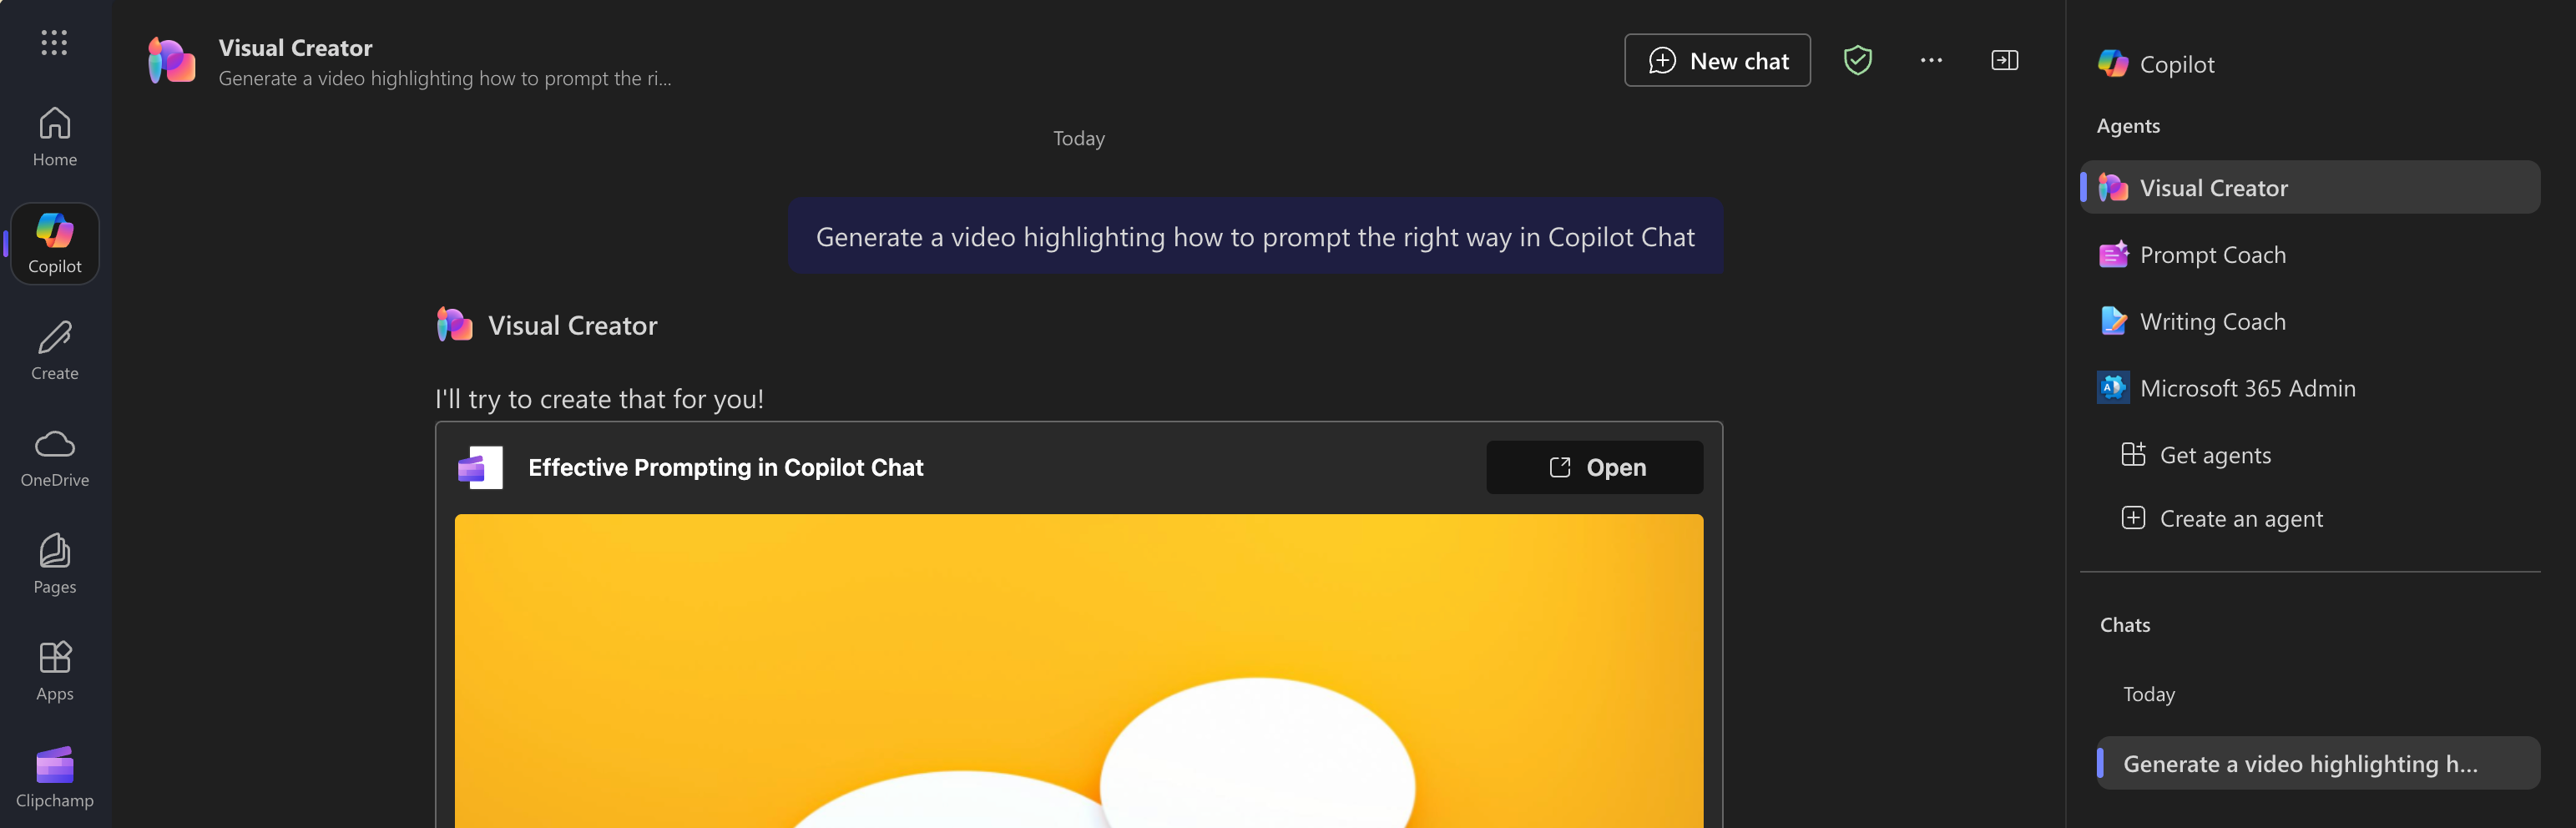Click the 'Visual Creator' header title text
The height and width of the screenshot is (828, 2576).
pos(295,48)
